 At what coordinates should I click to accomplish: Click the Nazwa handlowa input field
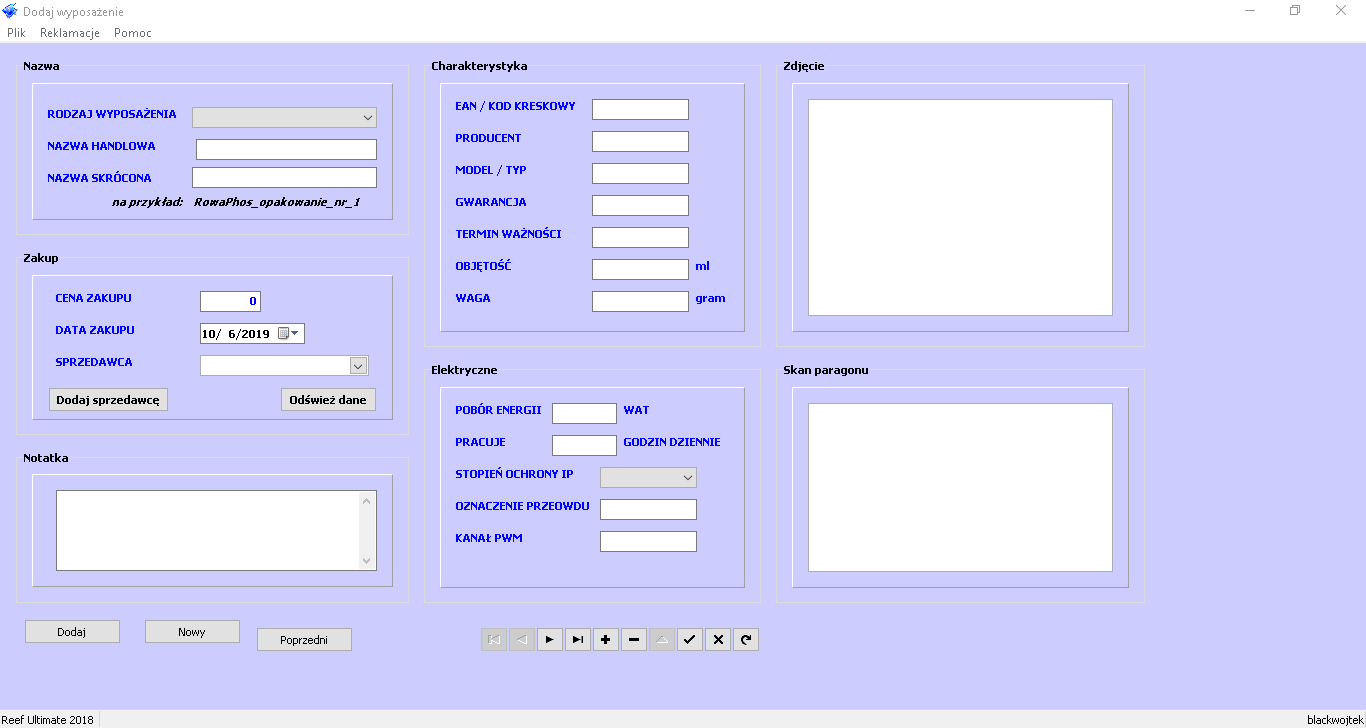(x=286, y=150)
